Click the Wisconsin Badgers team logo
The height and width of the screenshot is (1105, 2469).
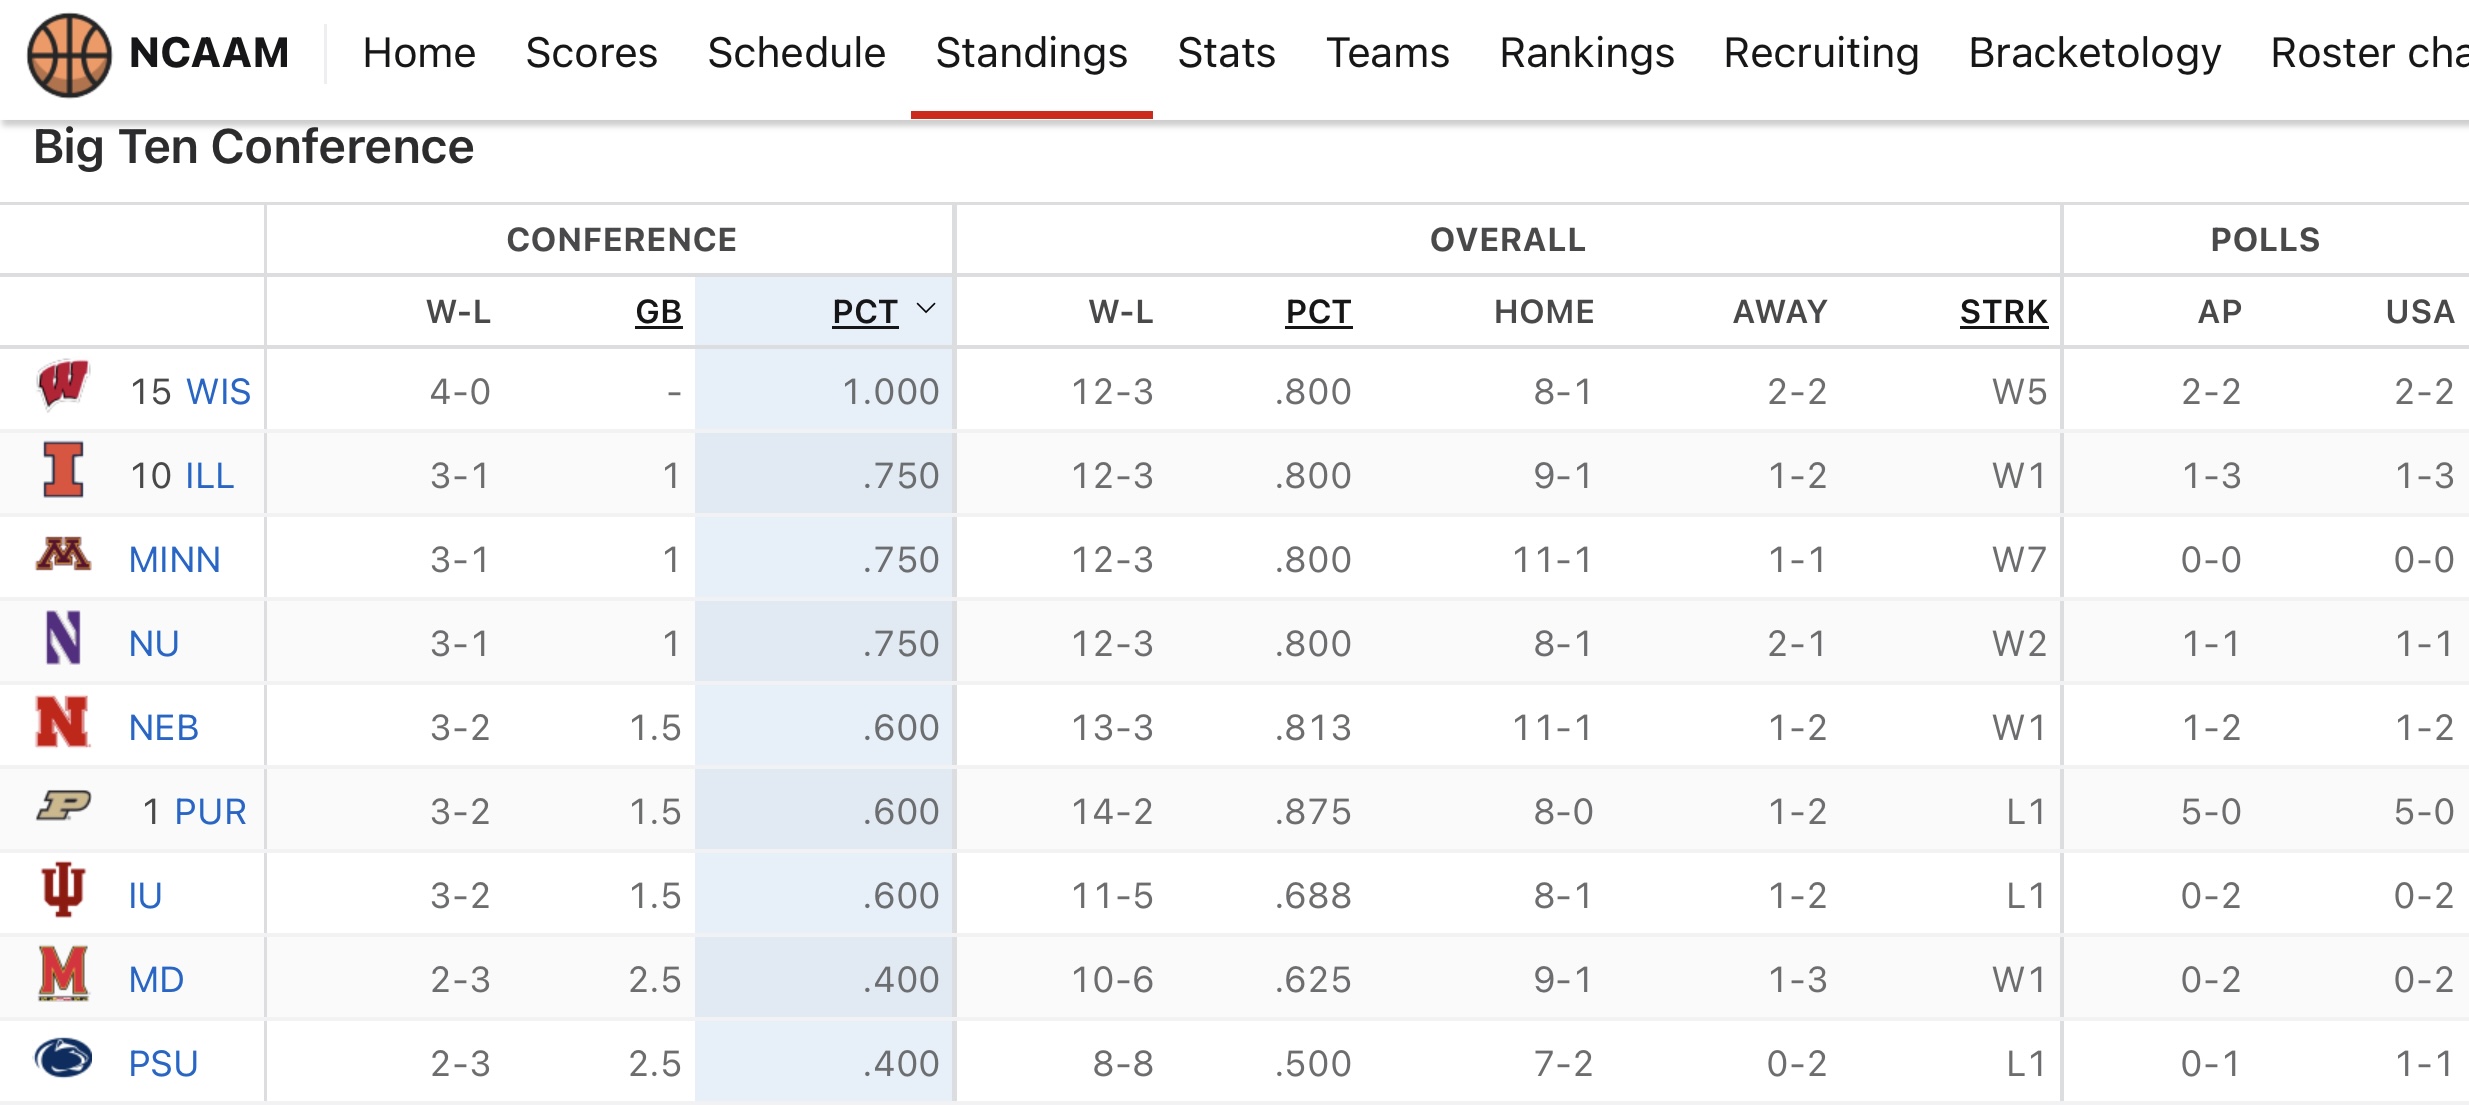tap(63, 385)
